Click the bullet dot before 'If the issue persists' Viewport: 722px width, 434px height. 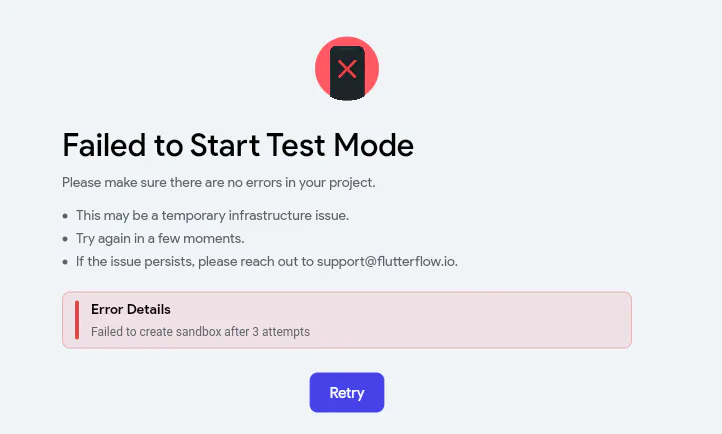[x=65, y=262]
